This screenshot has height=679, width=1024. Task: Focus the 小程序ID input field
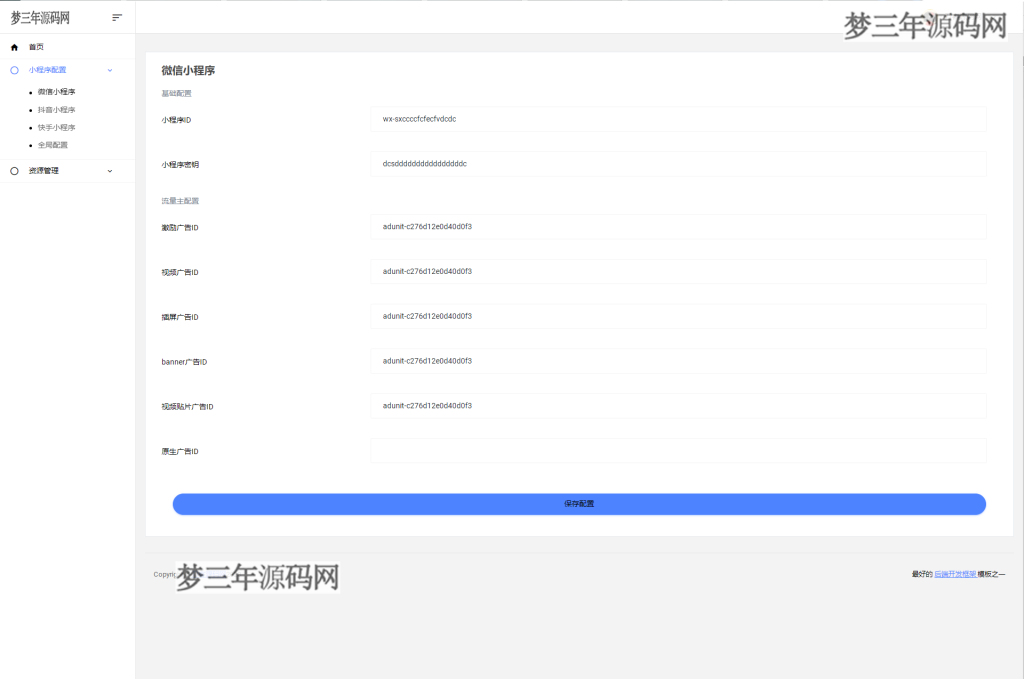677,119
